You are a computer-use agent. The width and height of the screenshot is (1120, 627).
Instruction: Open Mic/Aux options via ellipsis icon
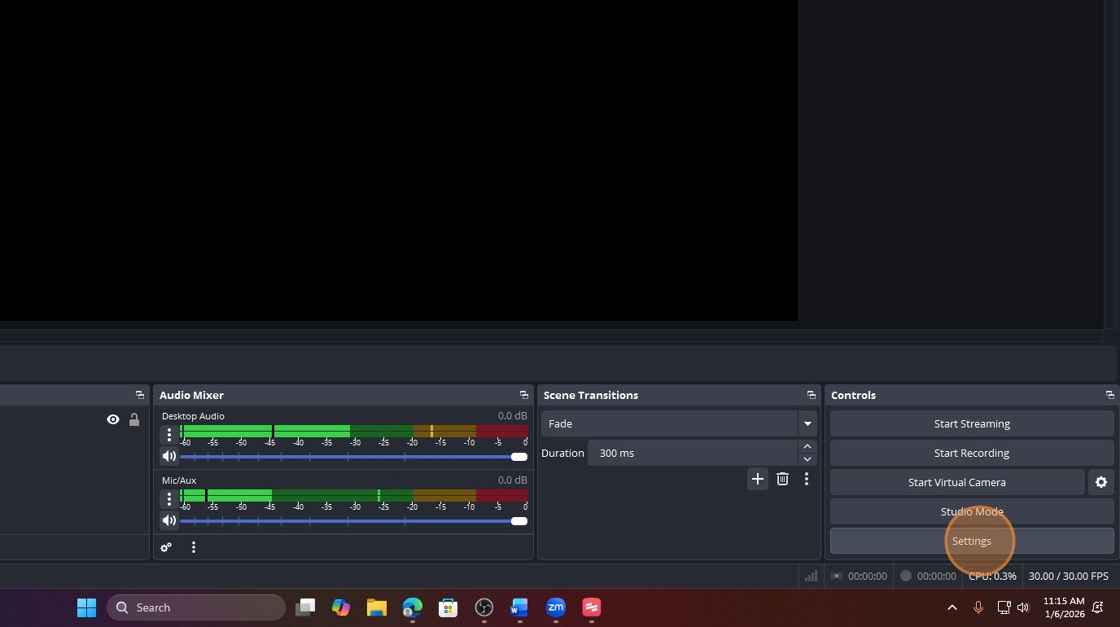[169, 498]
